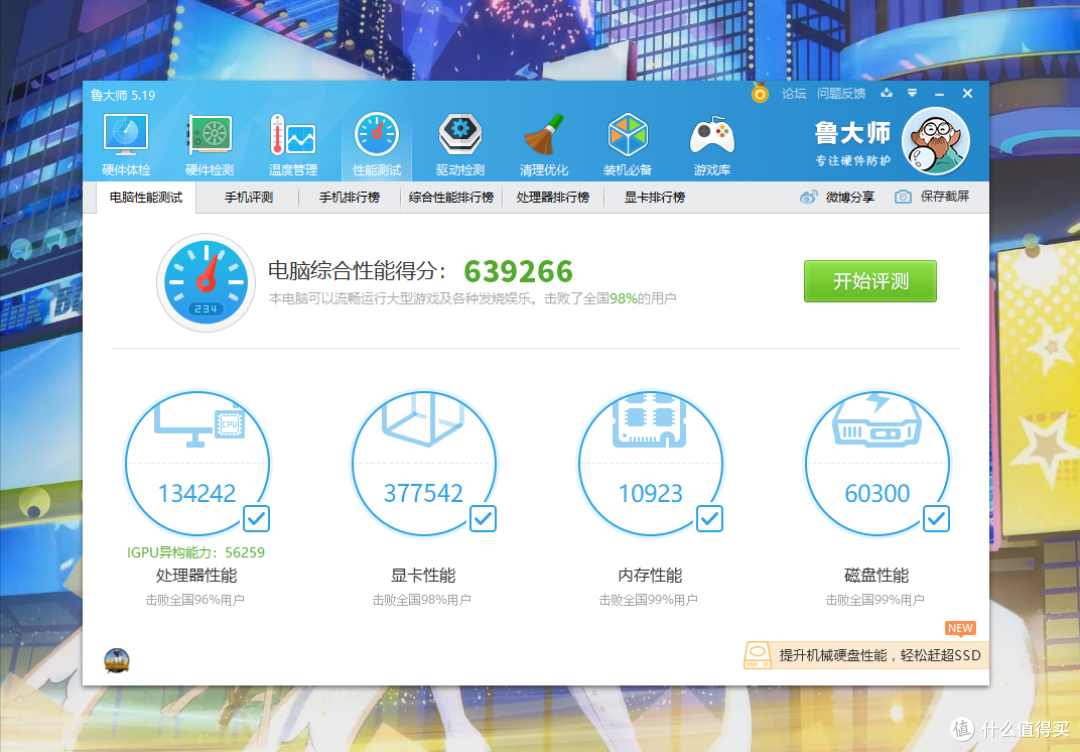Image resolution: width=1080 pixels, height=752 pixels.
Task: Click the 磁盘性能 label
Action: [876, 575]
